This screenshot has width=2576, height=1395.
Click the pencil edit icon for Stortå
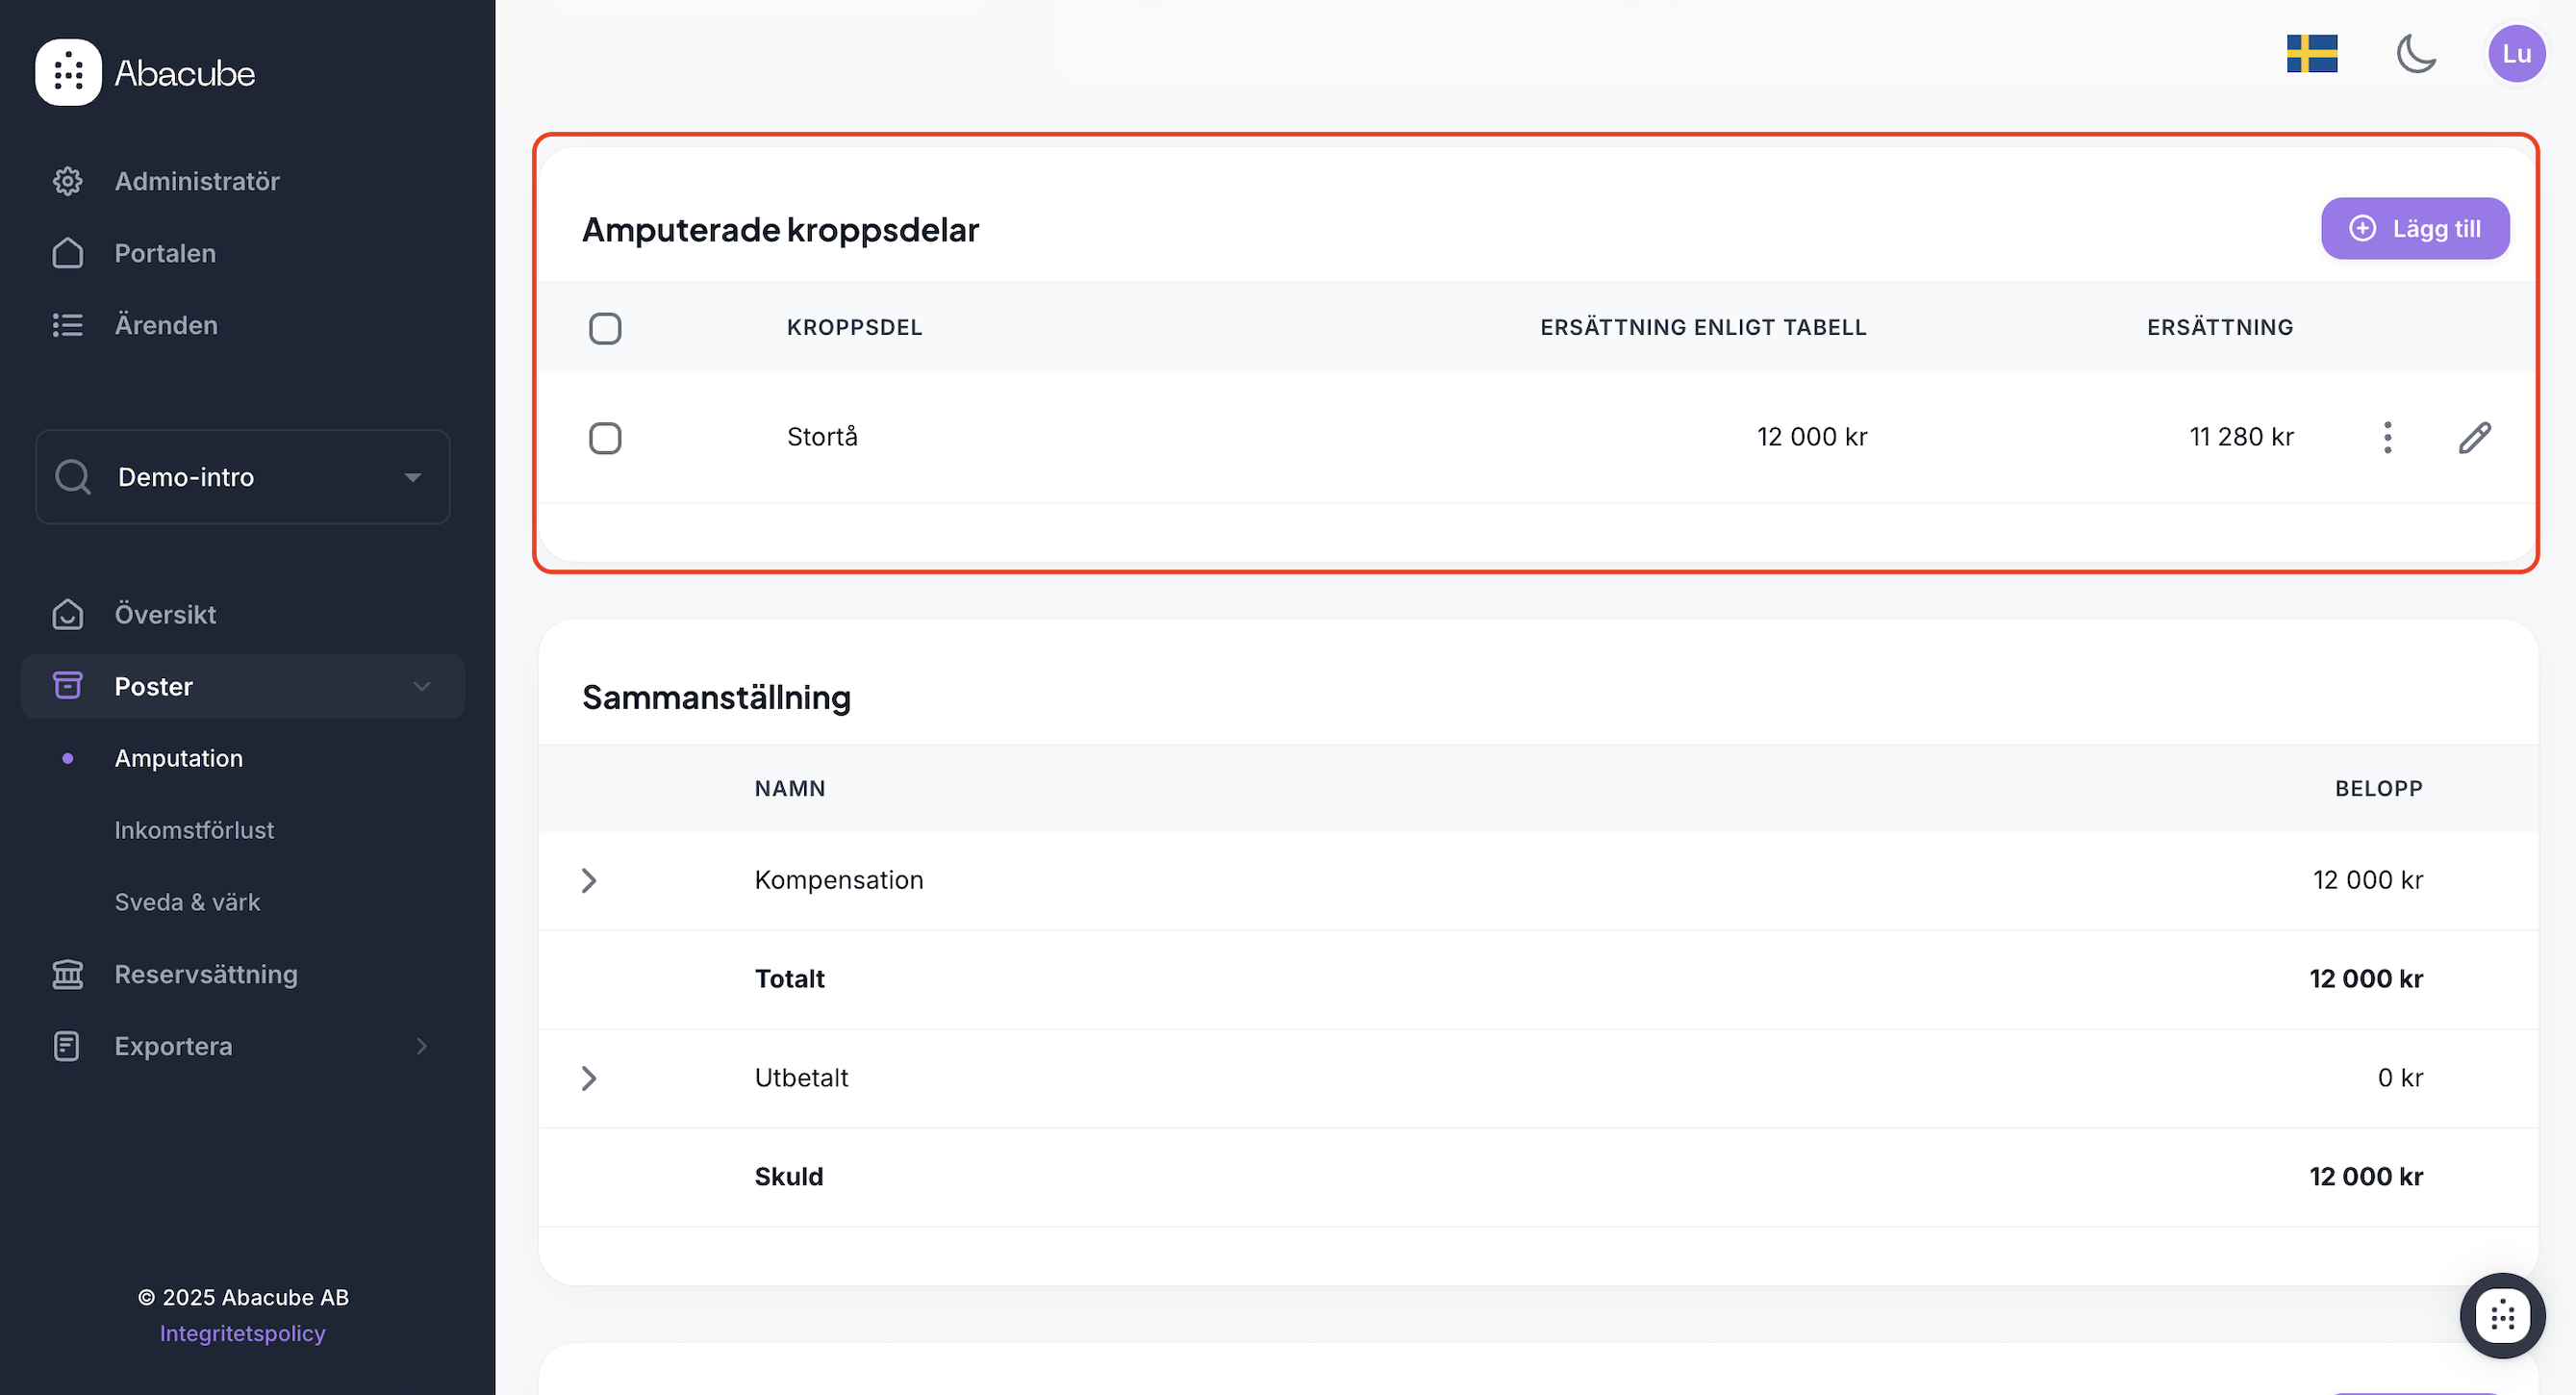2474,438
